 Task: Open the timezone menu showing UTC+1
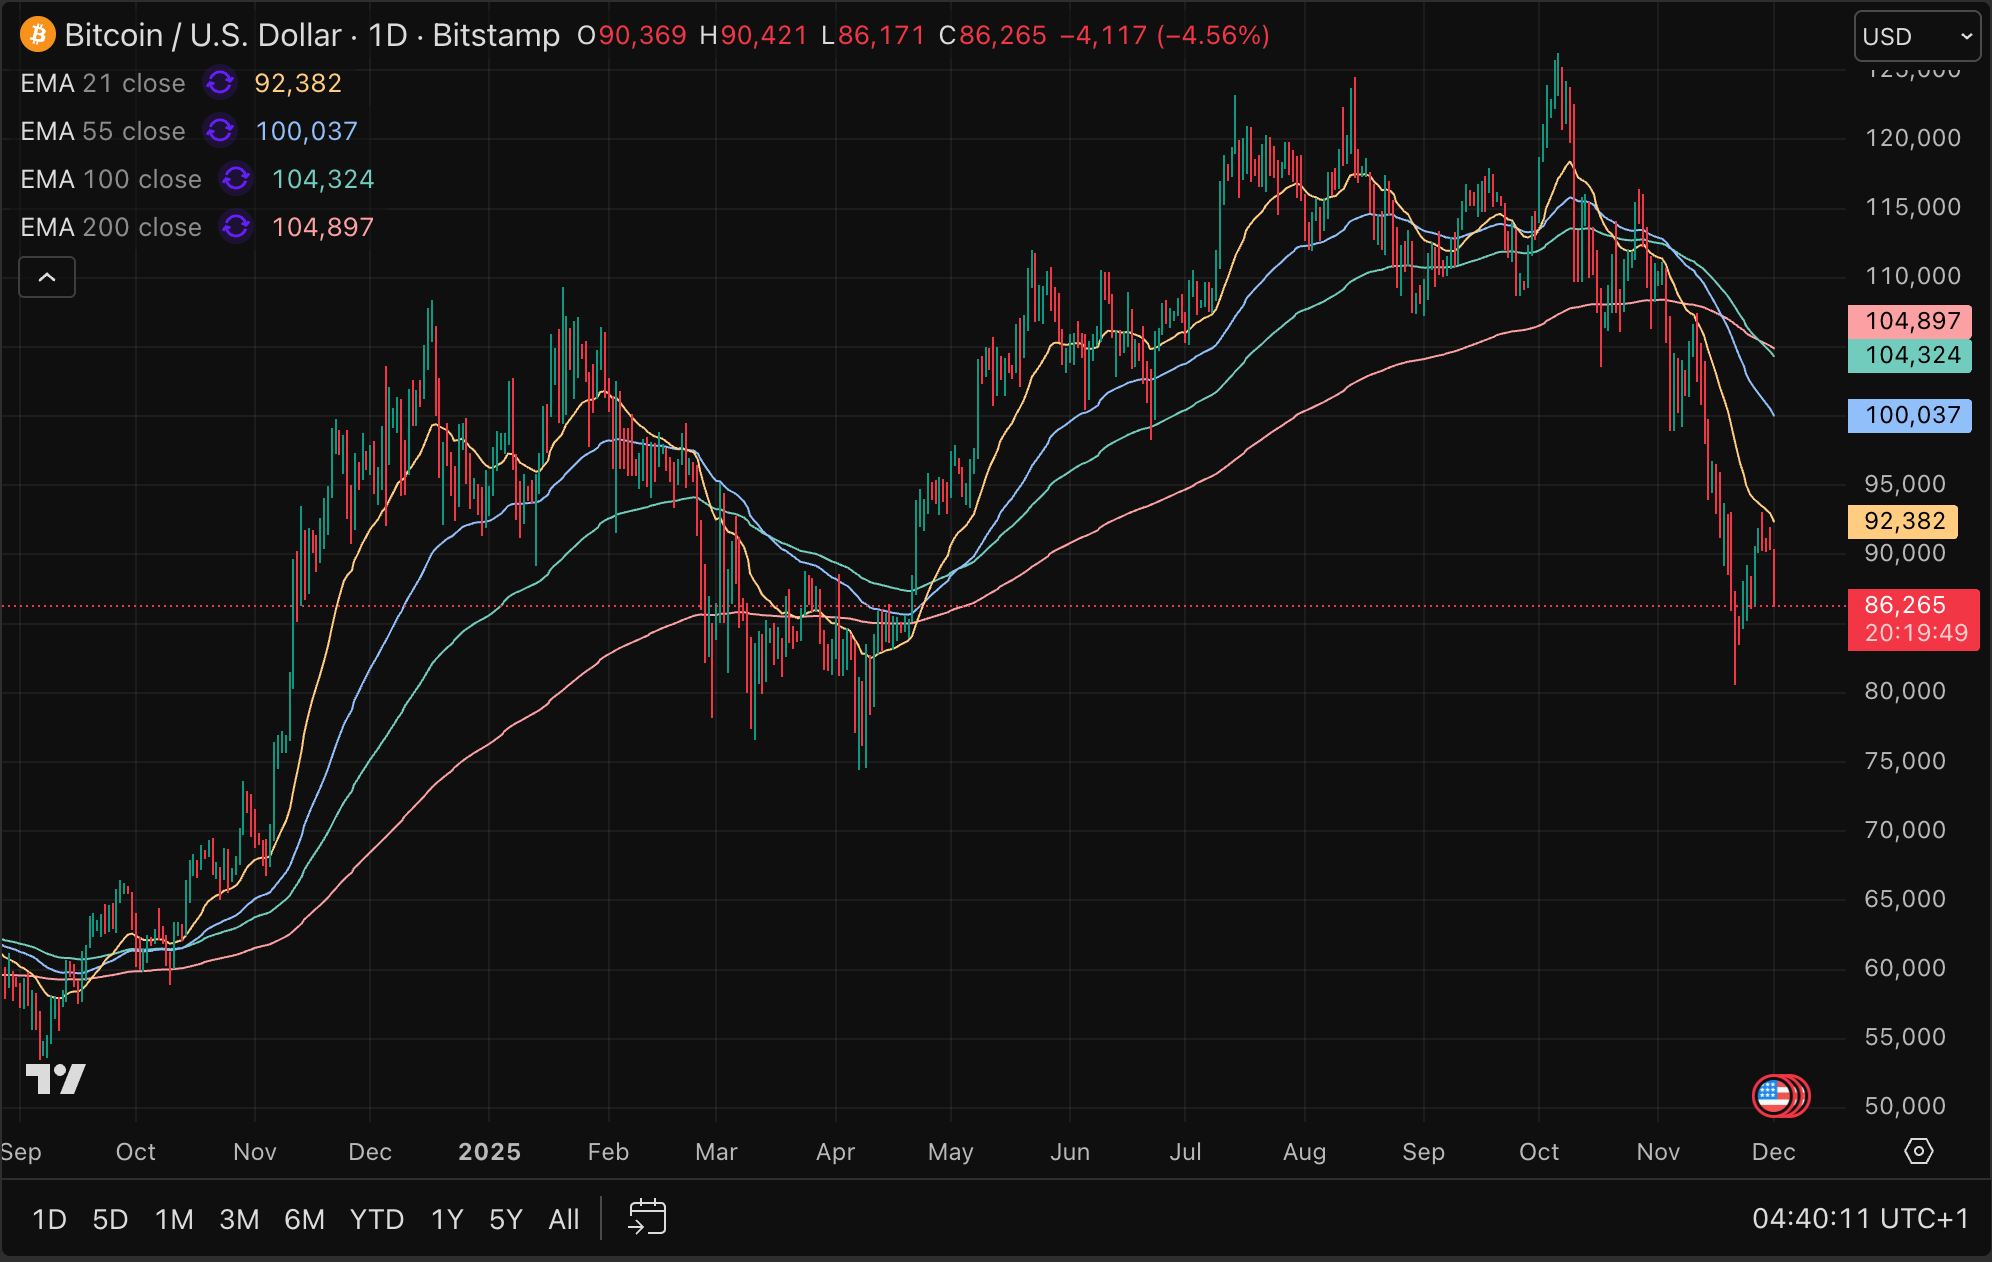pos(1860,1218)
